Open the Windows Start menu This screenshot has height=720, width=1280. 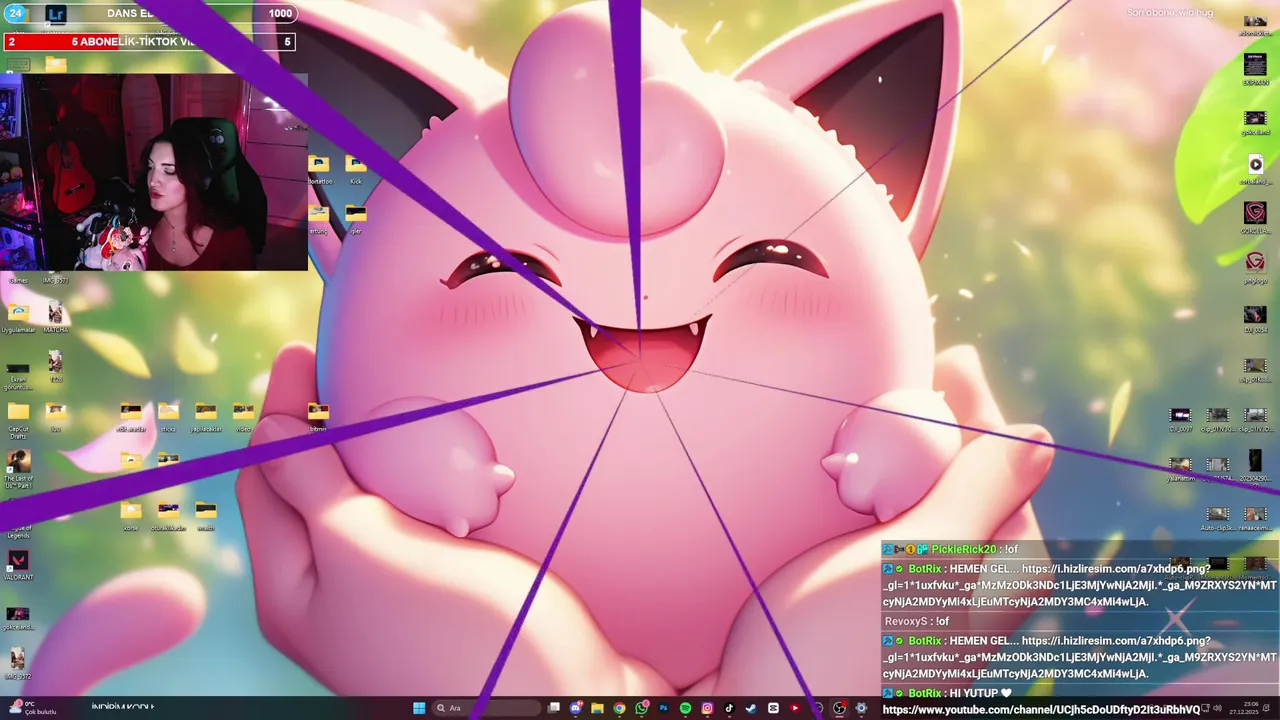point(419,708)
